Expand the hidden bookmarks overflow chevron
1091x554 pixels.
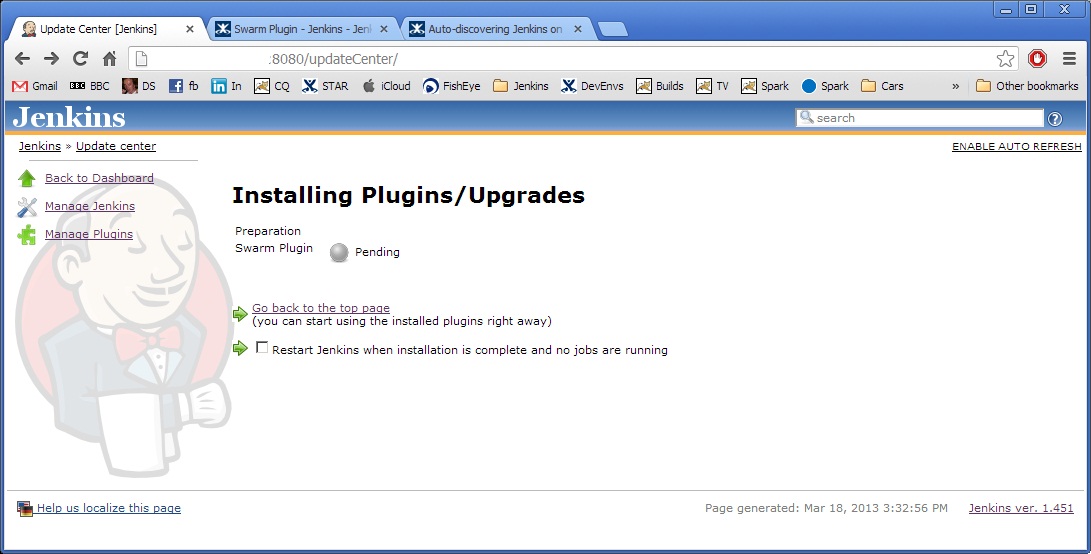tap(955, 86)
